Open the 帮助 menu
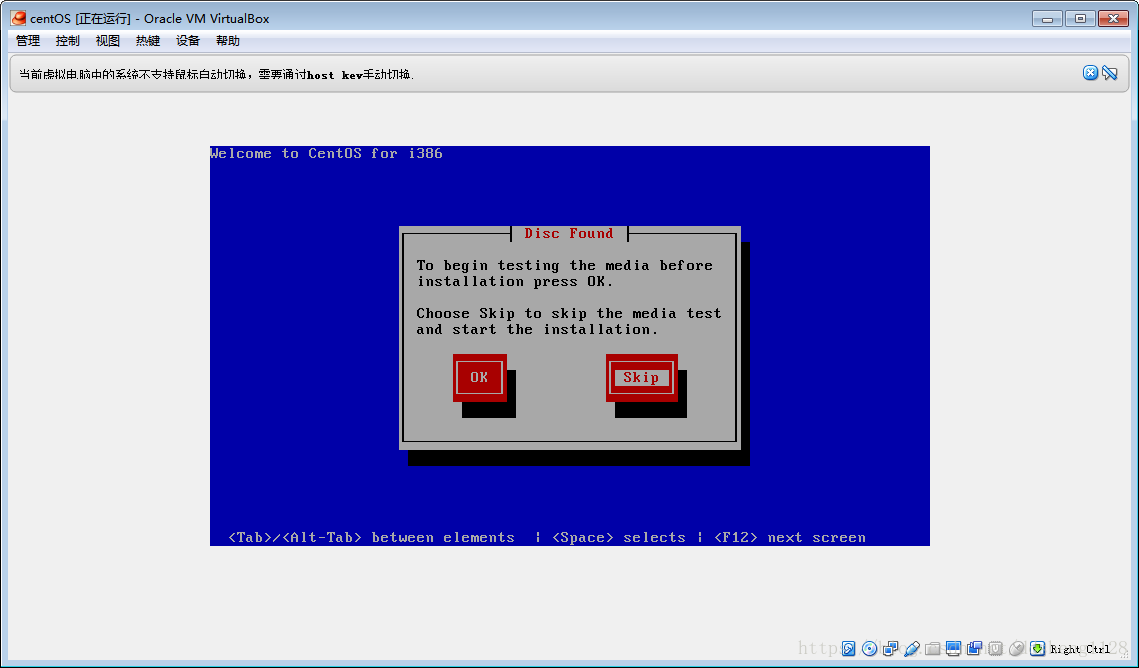 click(227, 41)
